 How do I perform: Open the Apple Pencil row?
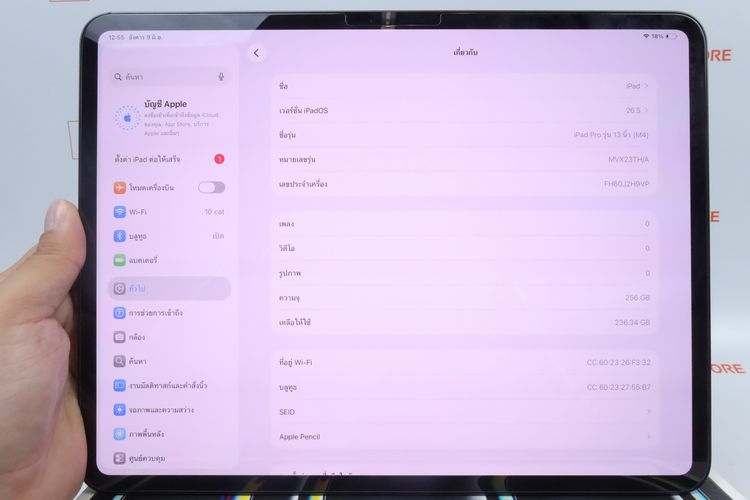[x=464, y=436]
